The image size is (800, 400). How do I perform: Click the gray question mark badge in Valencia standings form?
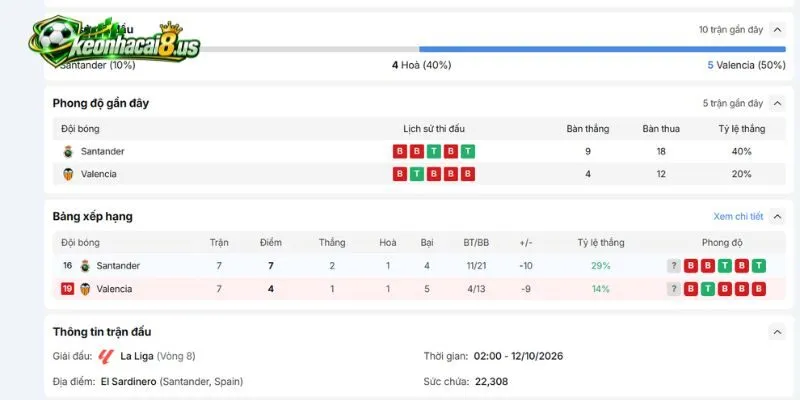coord(674,289)
